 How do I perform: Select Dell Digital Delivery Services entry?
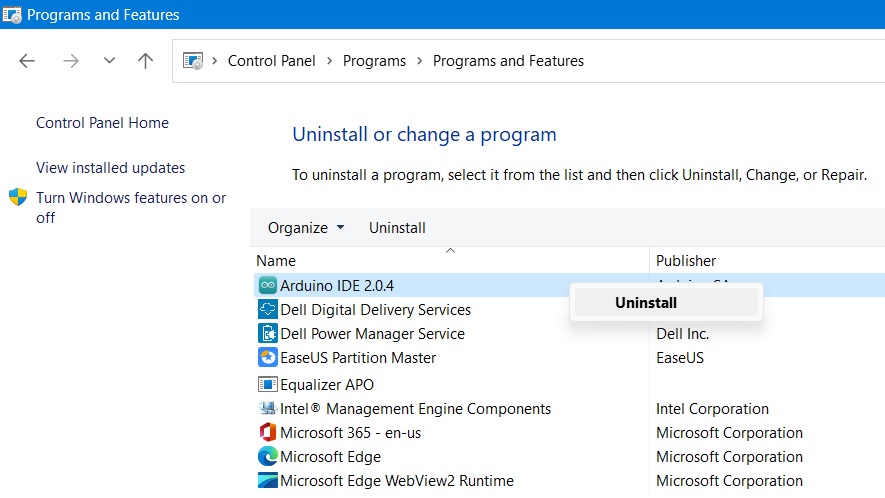(x=375, y=309)
